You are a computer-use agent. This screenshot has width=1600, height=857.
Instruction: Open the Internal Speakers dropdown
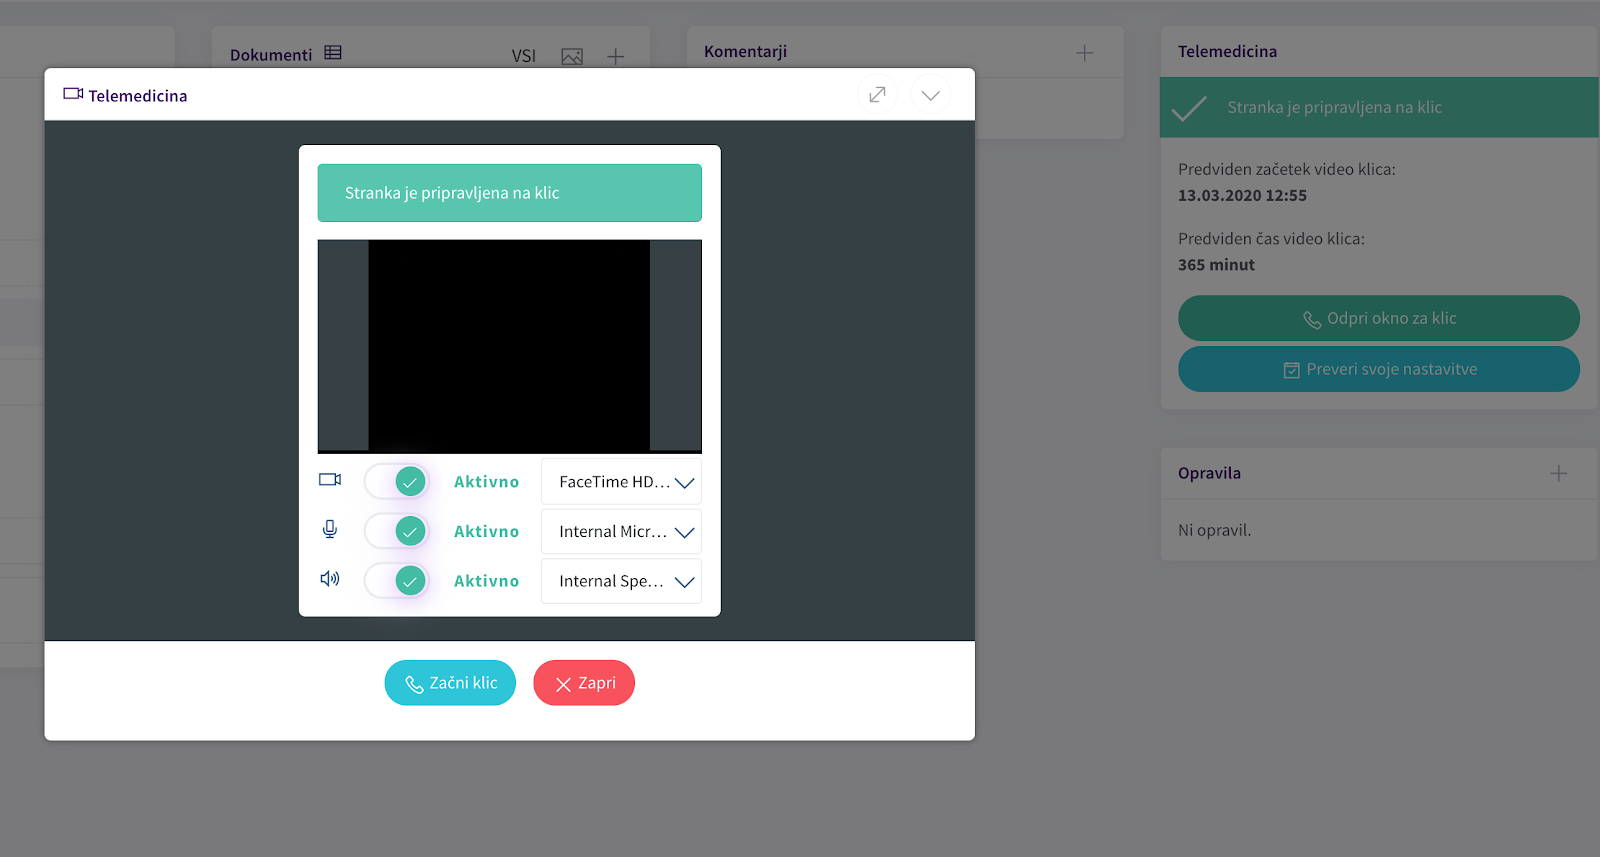pyautogui.click(x=621, y=581)
